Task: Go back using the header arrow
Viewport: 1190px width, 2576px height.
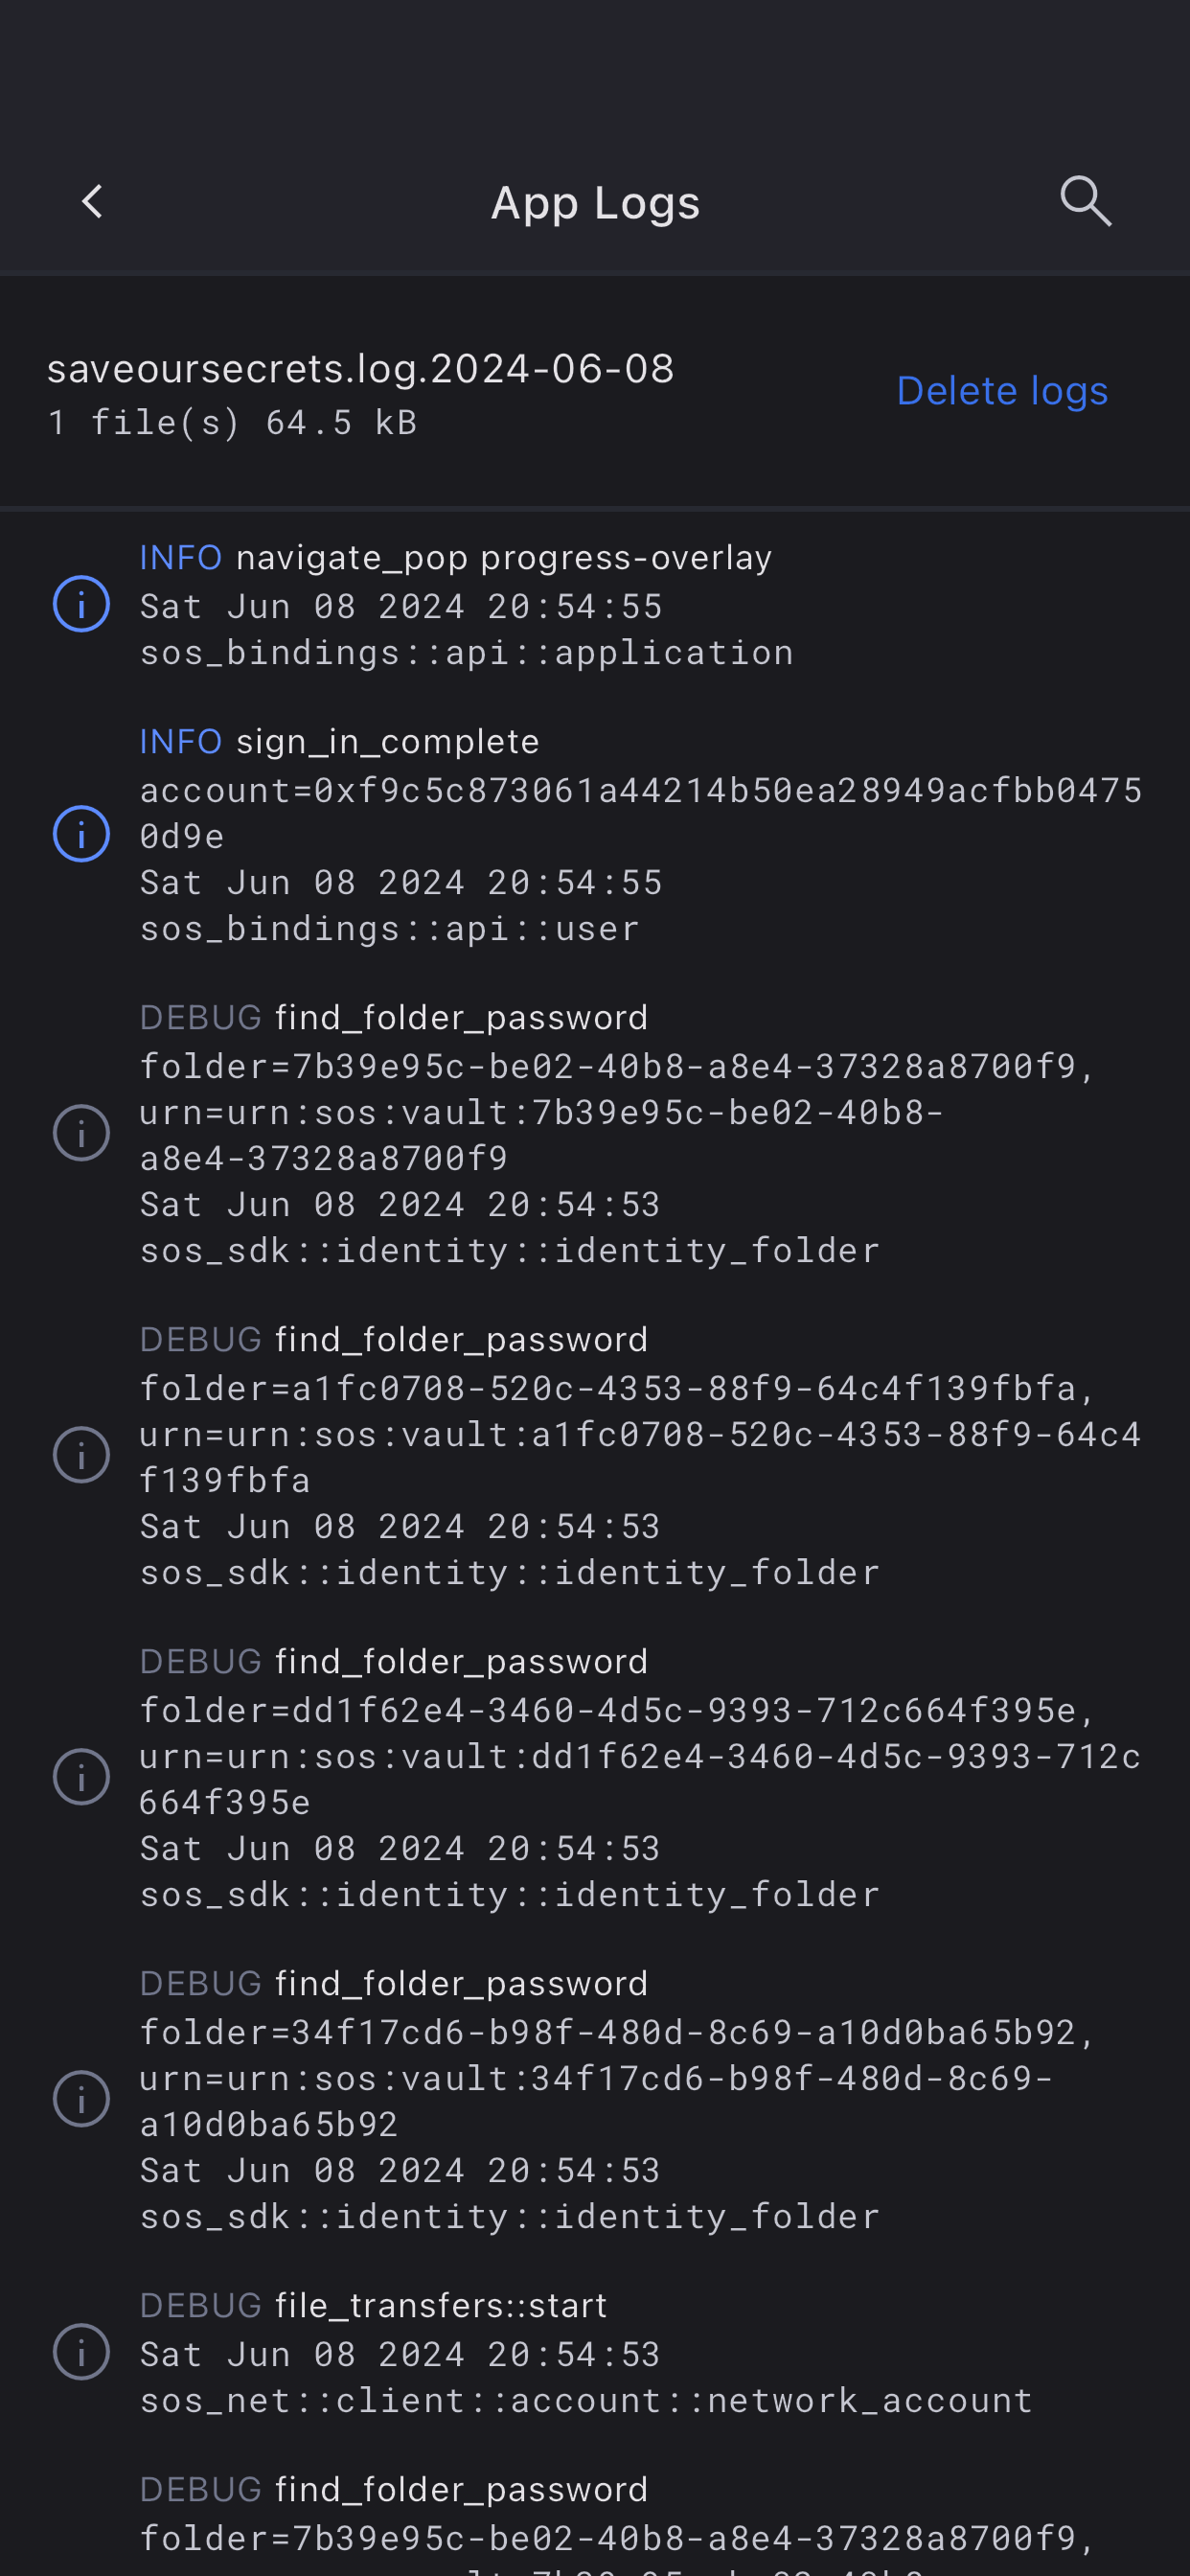Action: (92, 202)
